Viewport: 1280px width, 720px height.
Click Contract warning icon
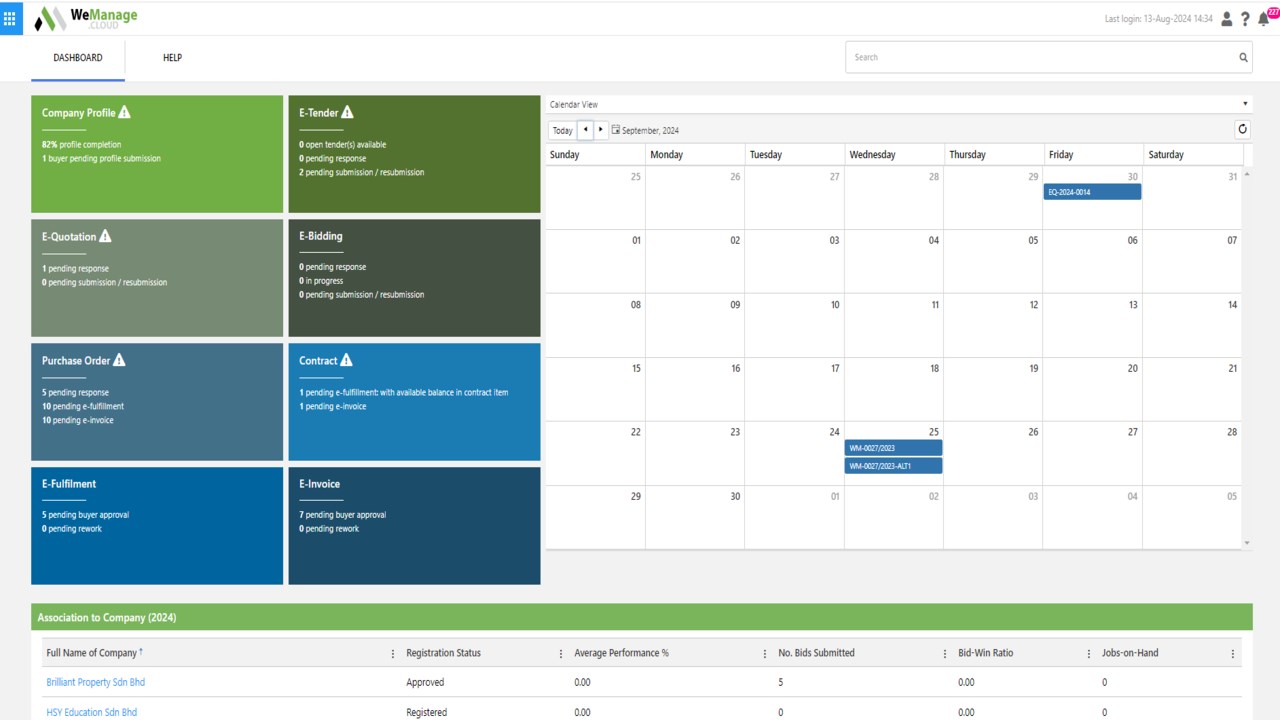pyautogui.click(x=346, y=360)
